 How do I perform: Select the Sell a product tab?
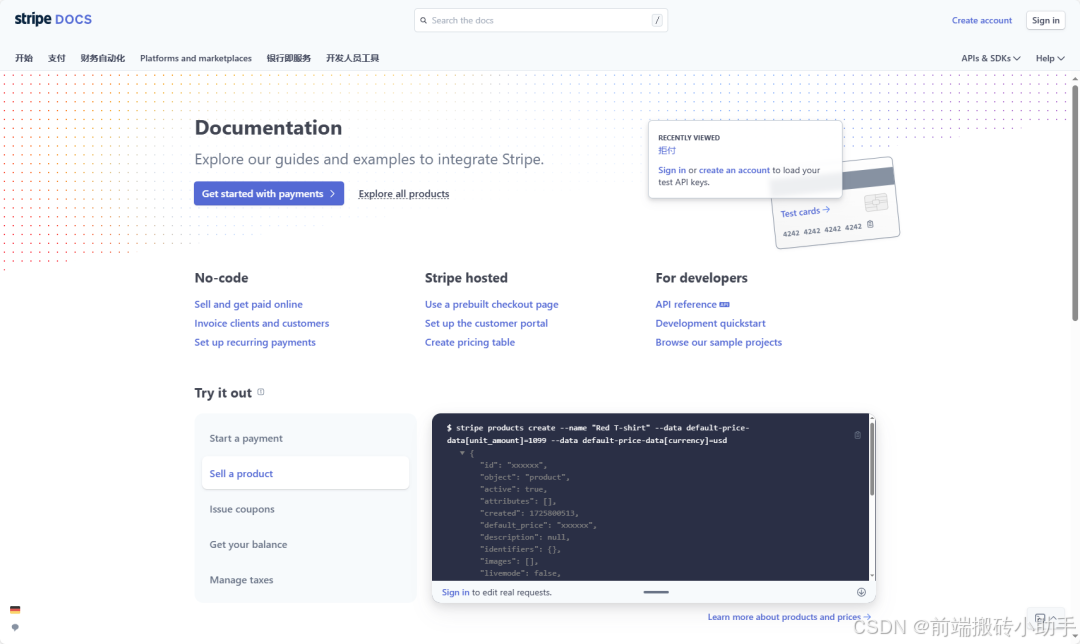305,473
